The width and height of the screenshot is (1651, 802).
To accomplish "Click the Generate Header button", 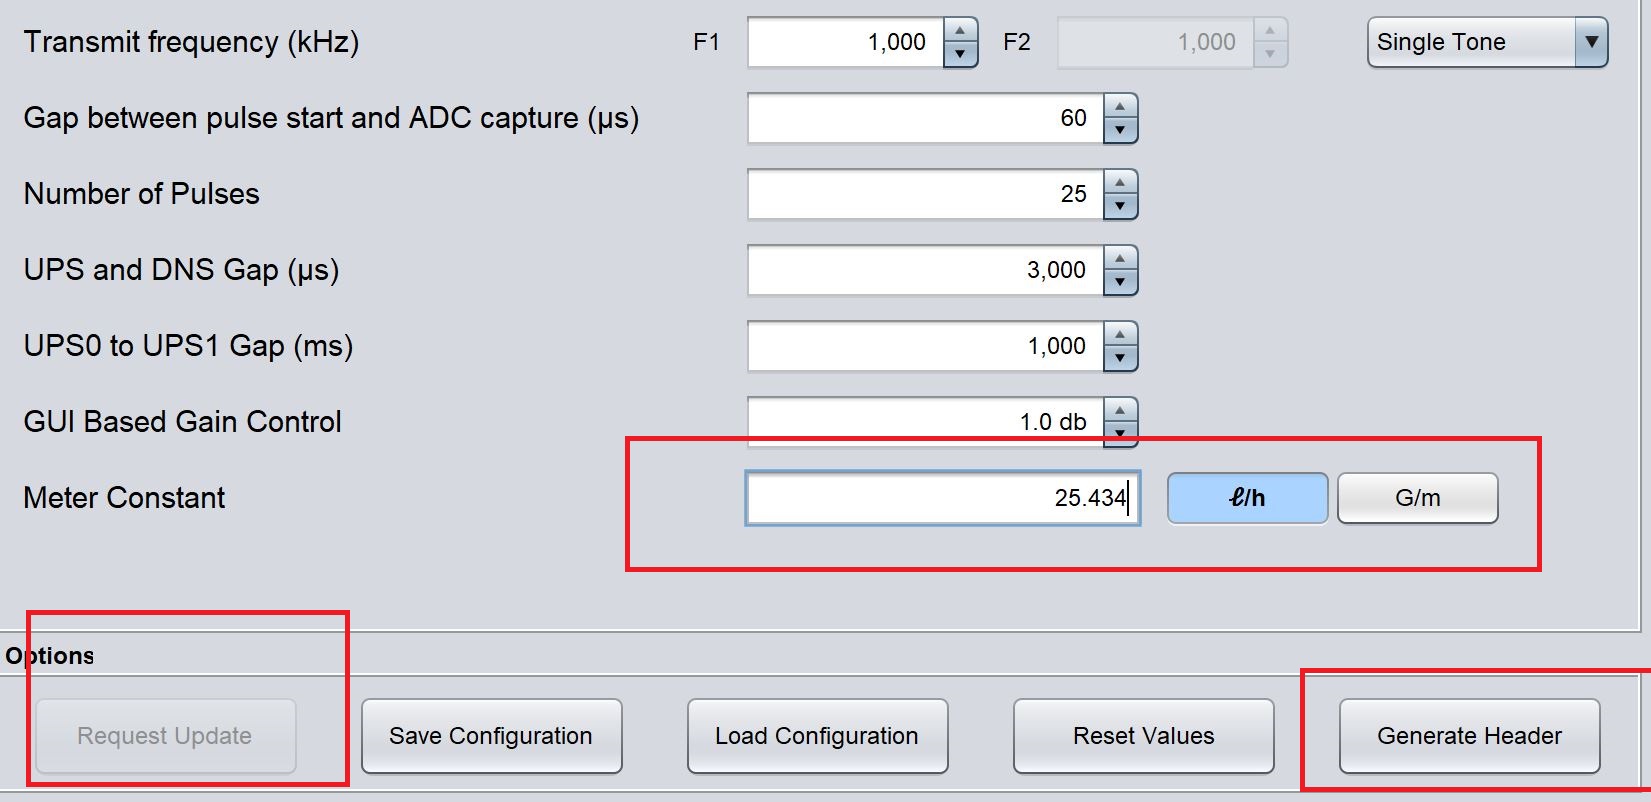I will click(1469, 736).
